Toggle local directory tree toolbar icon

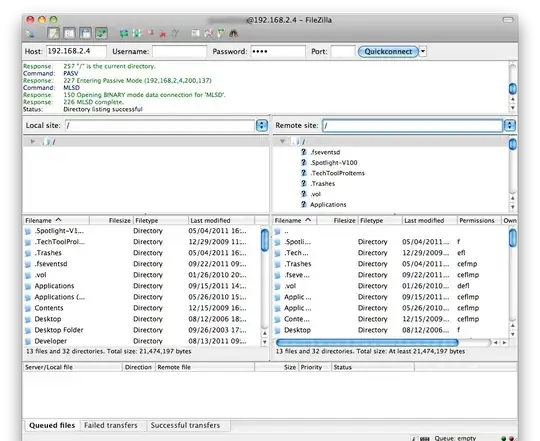point(69,33)
